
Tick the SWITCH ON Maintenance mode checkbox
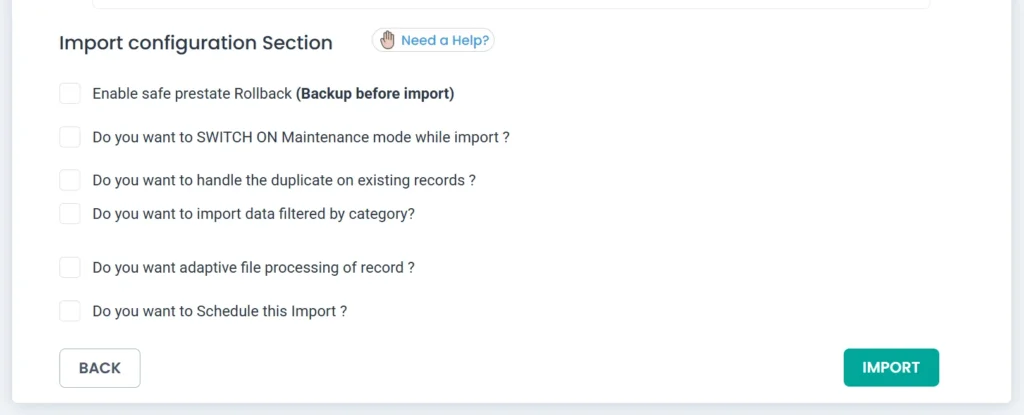pos(70,137)
